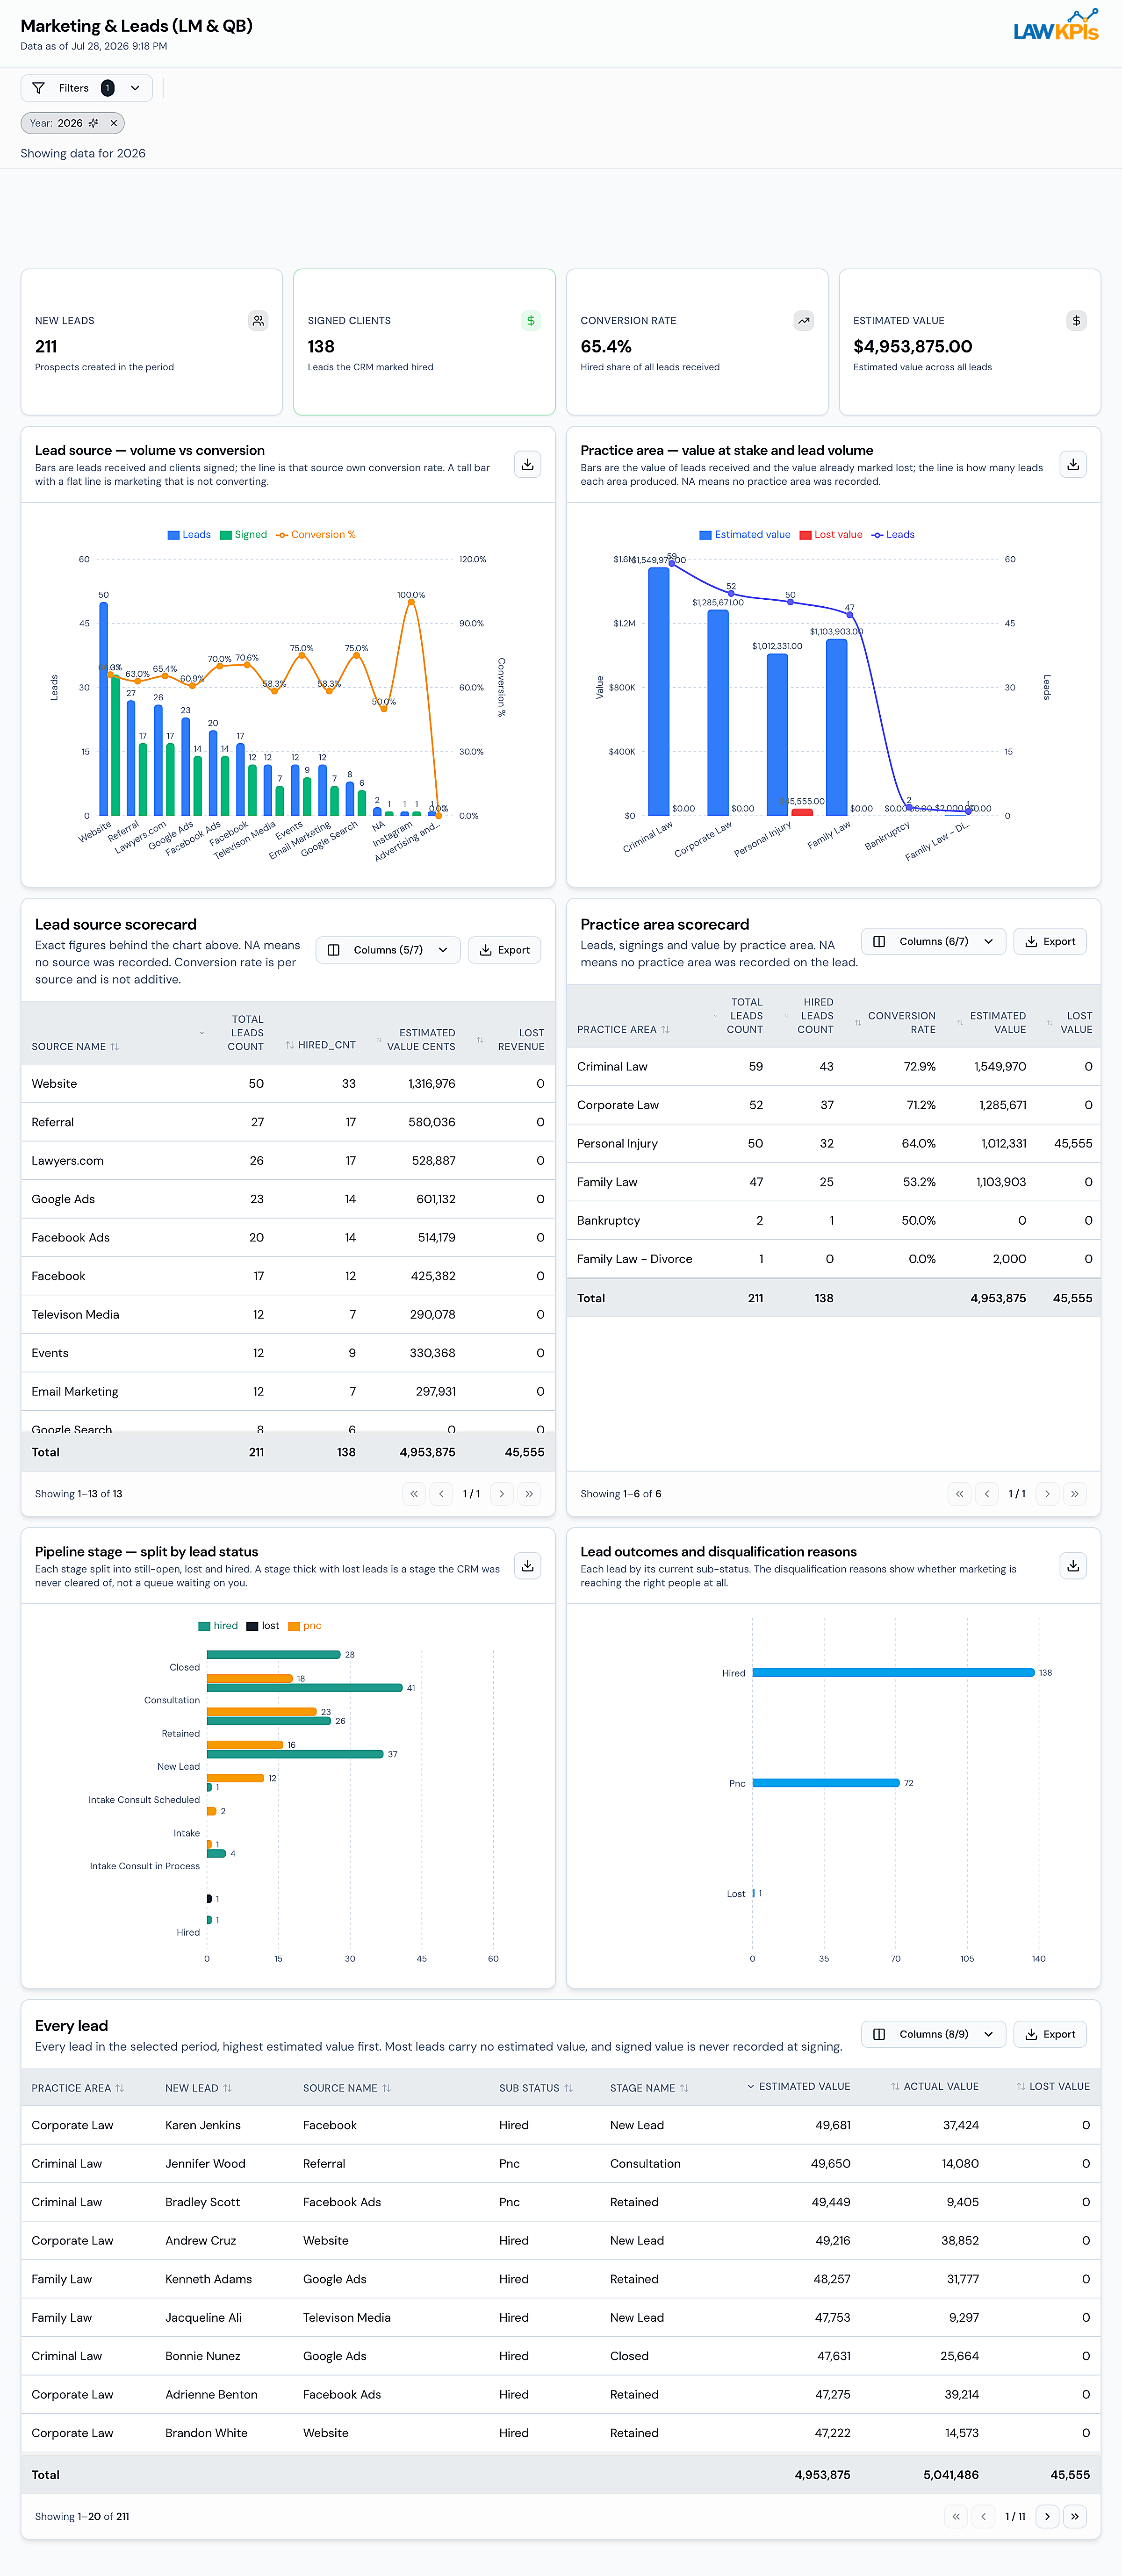Toggle the lost legend in pipeline chart
The image size is (1122, 2576).
(263, 1626)
